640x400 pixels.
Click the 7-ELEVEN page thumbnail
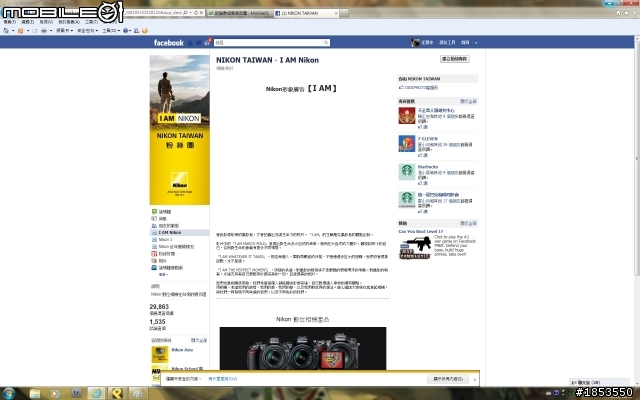coord(407,144)
